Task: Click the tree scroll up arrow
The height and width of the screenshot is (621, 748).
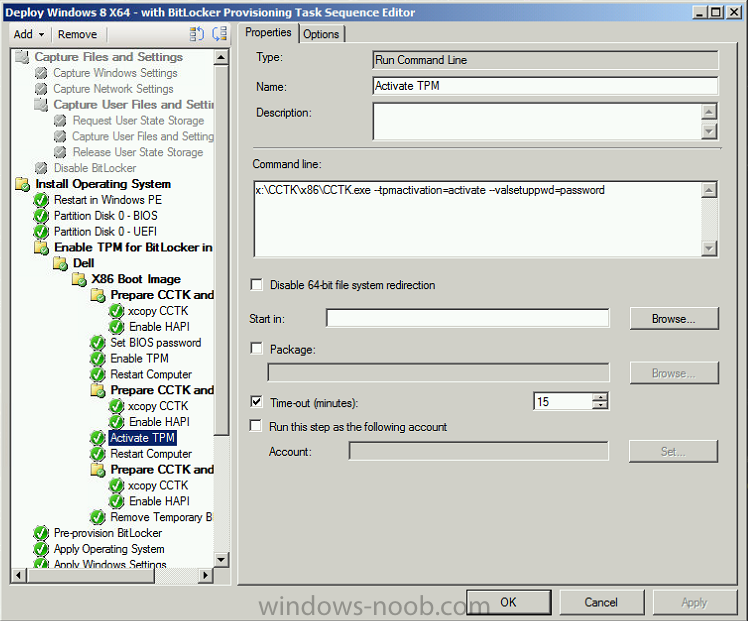Action: coord(221,57)
